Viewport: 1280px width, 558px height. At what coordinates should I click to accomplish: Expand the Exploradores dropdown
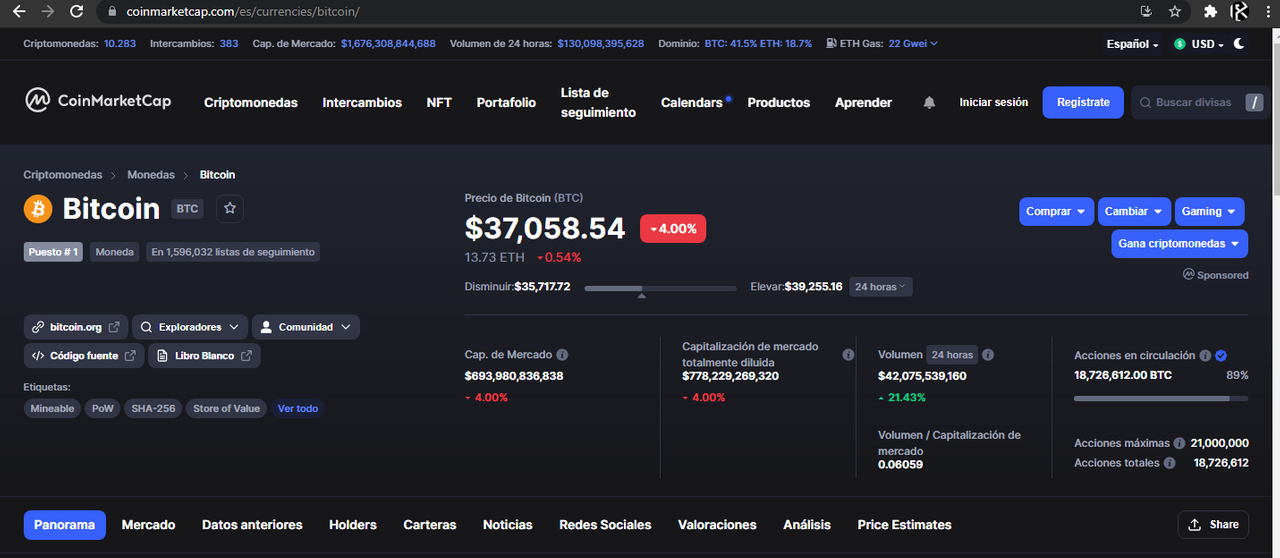coord(190,327)
